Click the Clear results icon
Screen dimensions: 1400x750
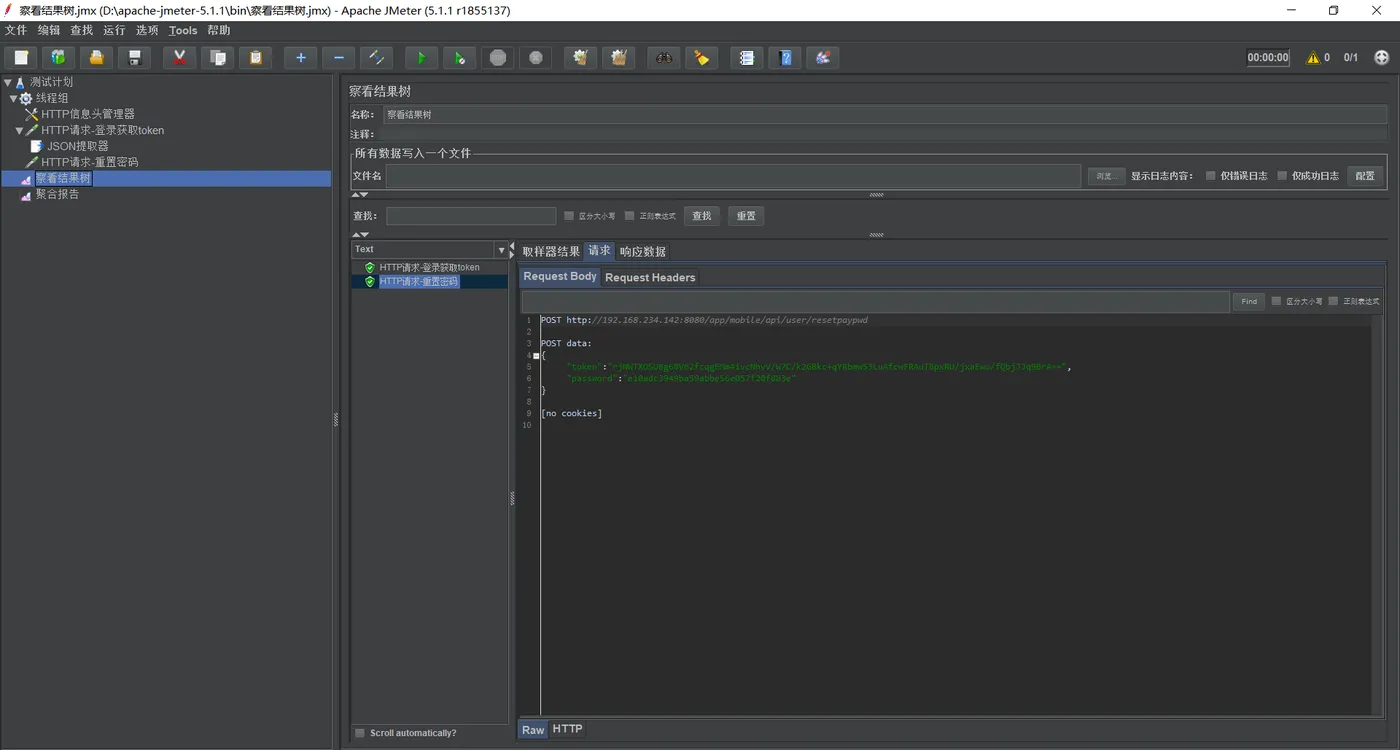(580, 57)
